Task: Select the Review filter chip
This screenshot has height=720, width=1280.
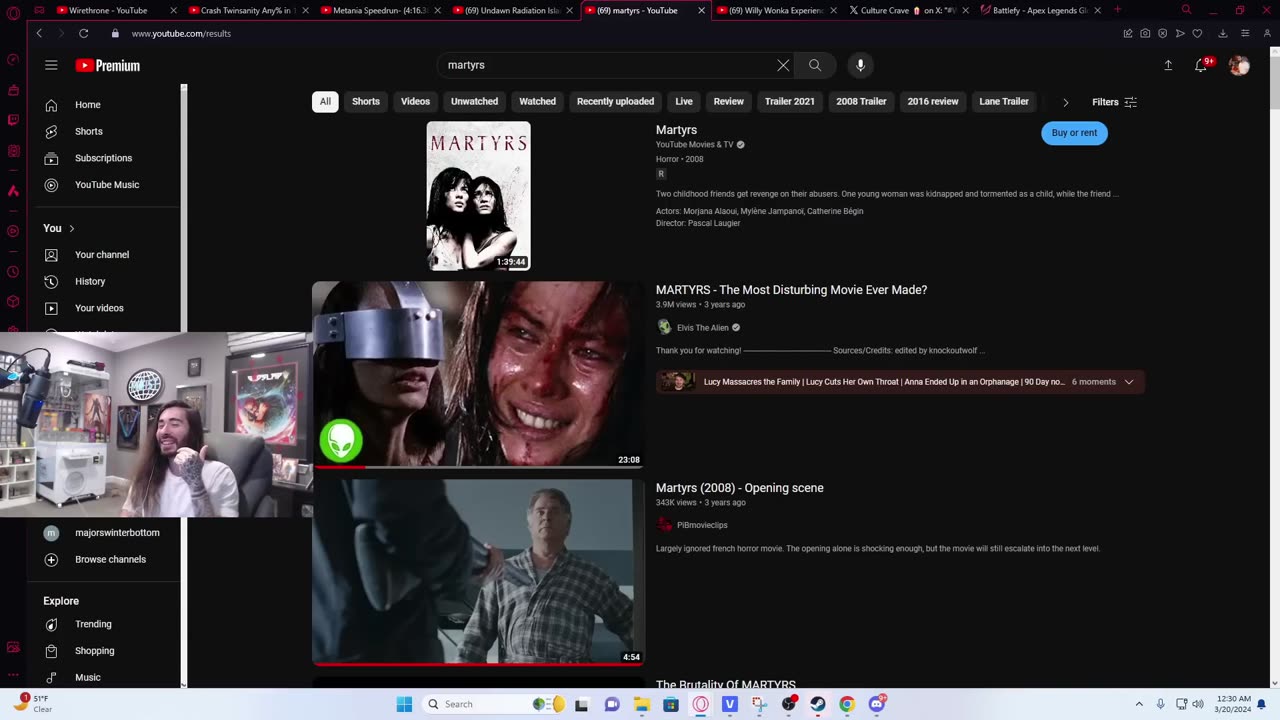Action: tap(728, 101)
